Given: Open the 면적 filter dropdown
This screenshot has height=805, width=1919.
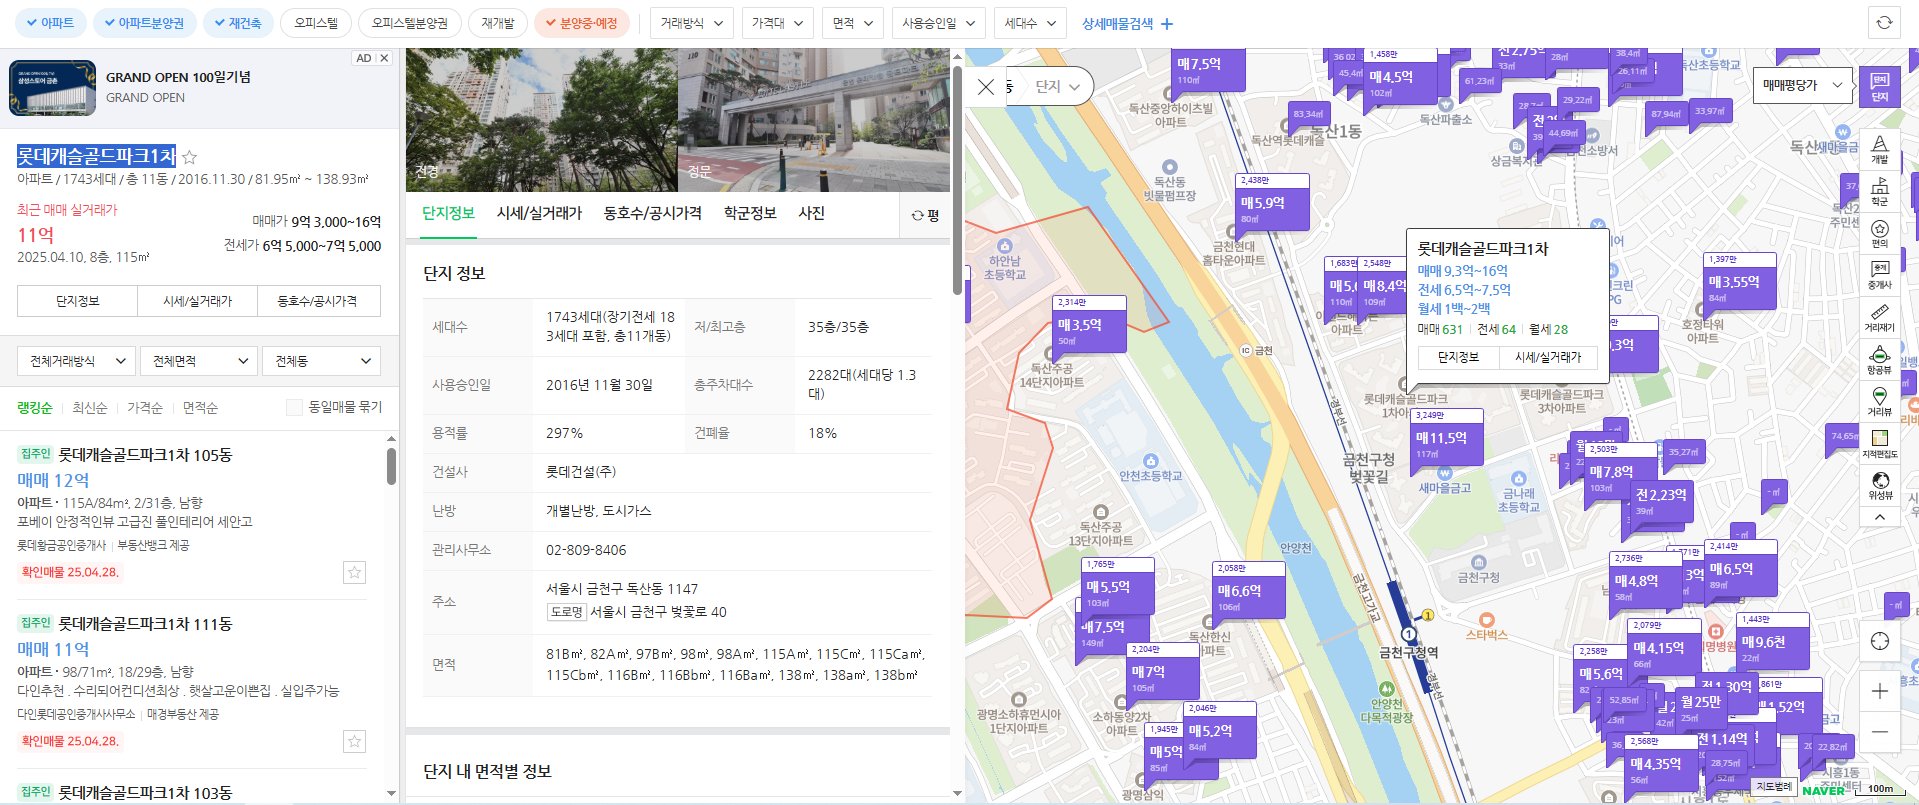Looking at the screenshot, I should (853, 23).
